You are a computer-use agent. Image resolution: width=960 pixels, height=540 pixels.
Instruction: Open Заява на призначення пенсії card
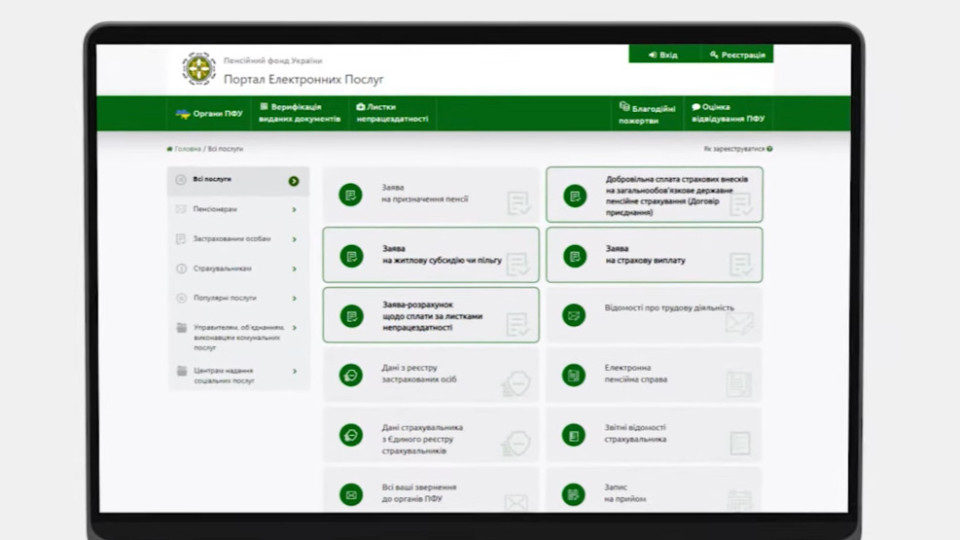coord(430,195)
